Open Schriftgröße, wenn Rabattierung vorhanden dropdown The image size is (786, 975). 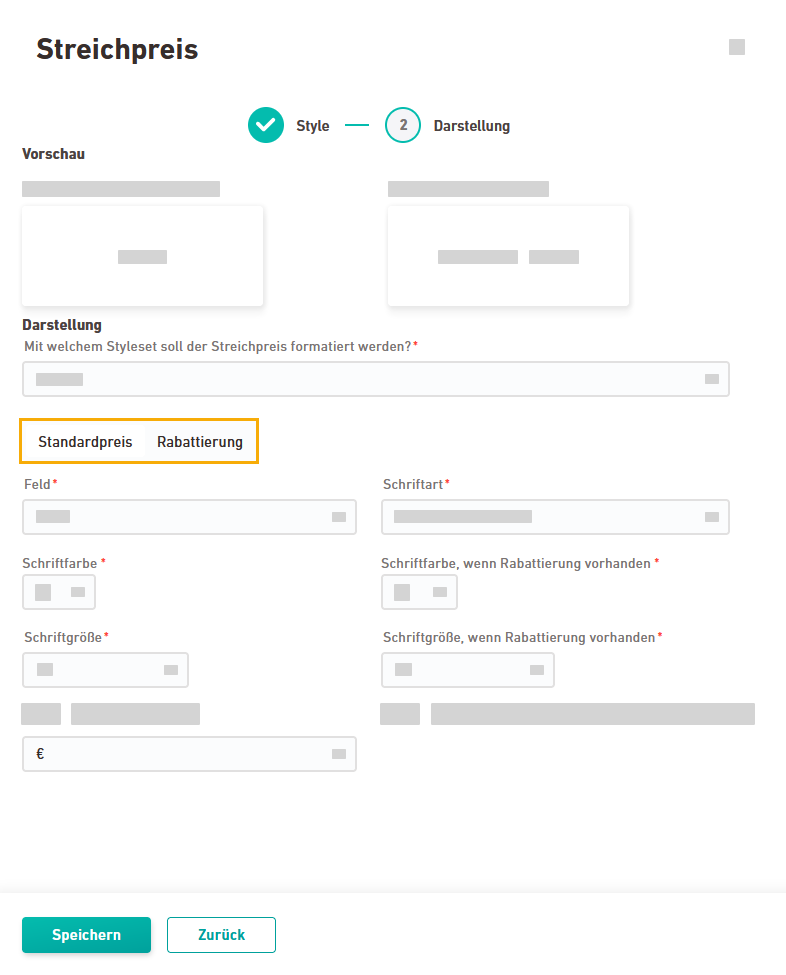tap(537, 669)
